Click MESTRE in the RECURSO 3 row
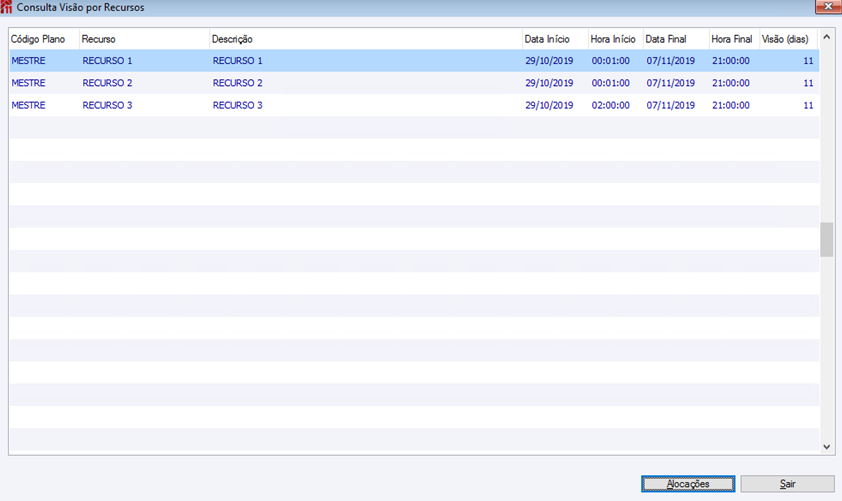Image resolution: width=842 pixels, height=501 pixels. [28, 105]
